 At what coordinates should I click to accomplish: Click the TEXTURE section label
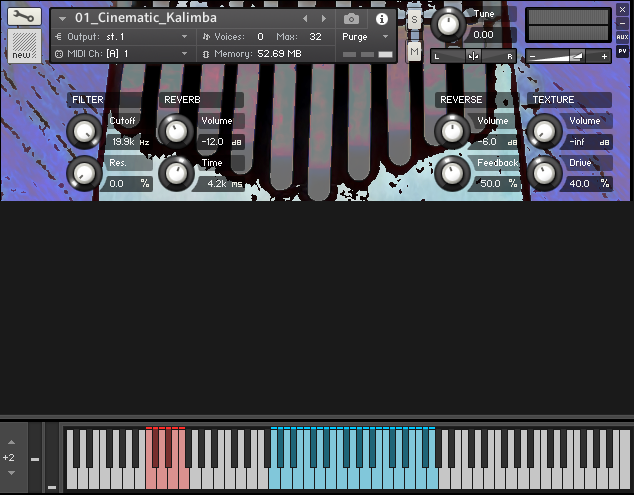554,100
